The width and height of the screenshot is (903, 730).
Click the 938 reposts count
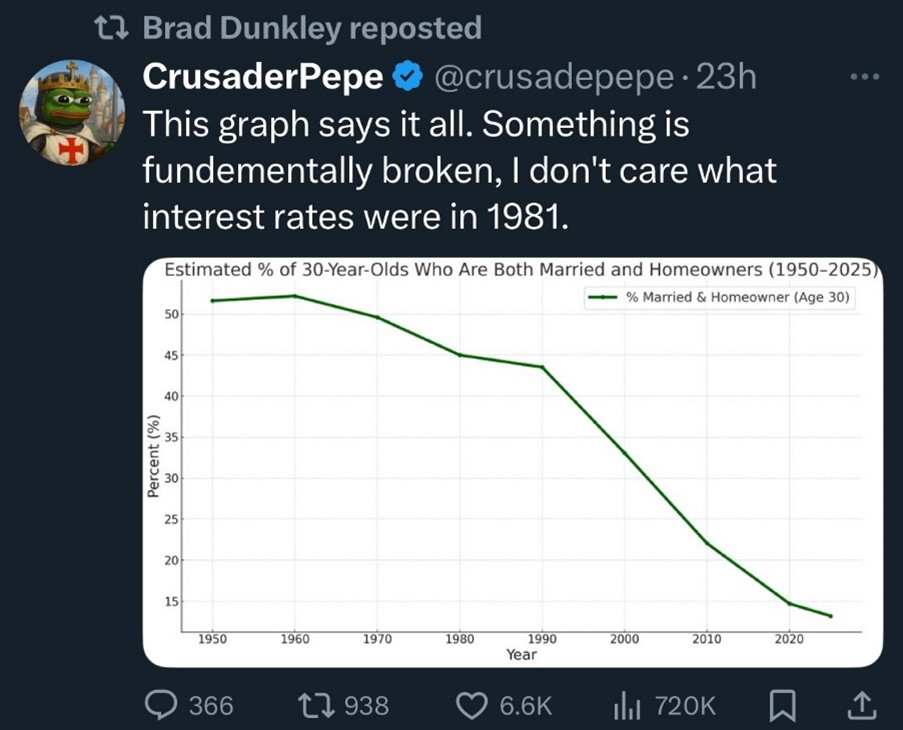366,706
